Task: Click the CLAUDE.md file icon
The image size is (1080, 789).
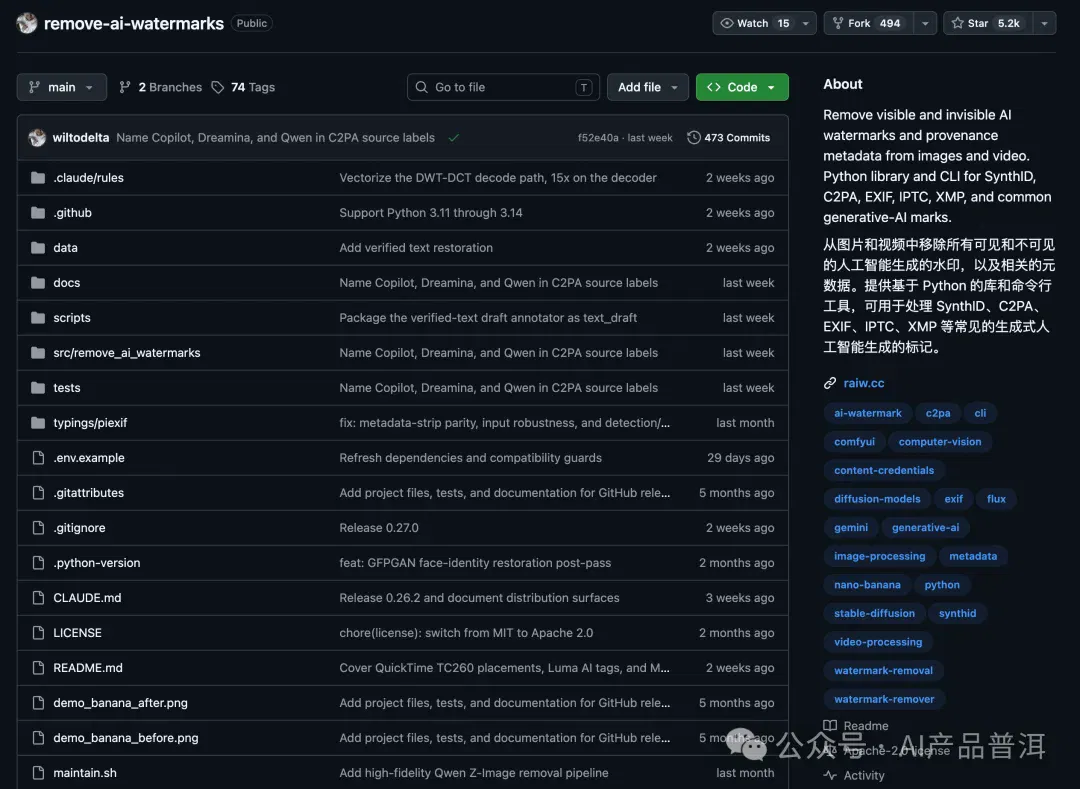Action: pos(39,598)
